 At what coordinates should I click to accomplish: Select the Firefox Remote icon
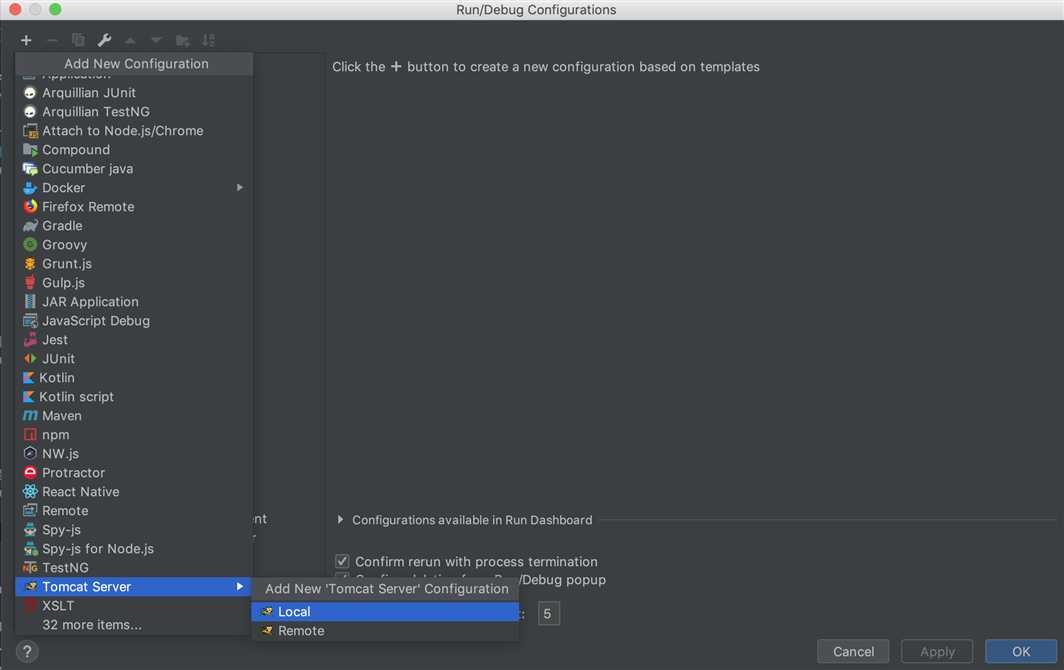[x=30, y=206]
